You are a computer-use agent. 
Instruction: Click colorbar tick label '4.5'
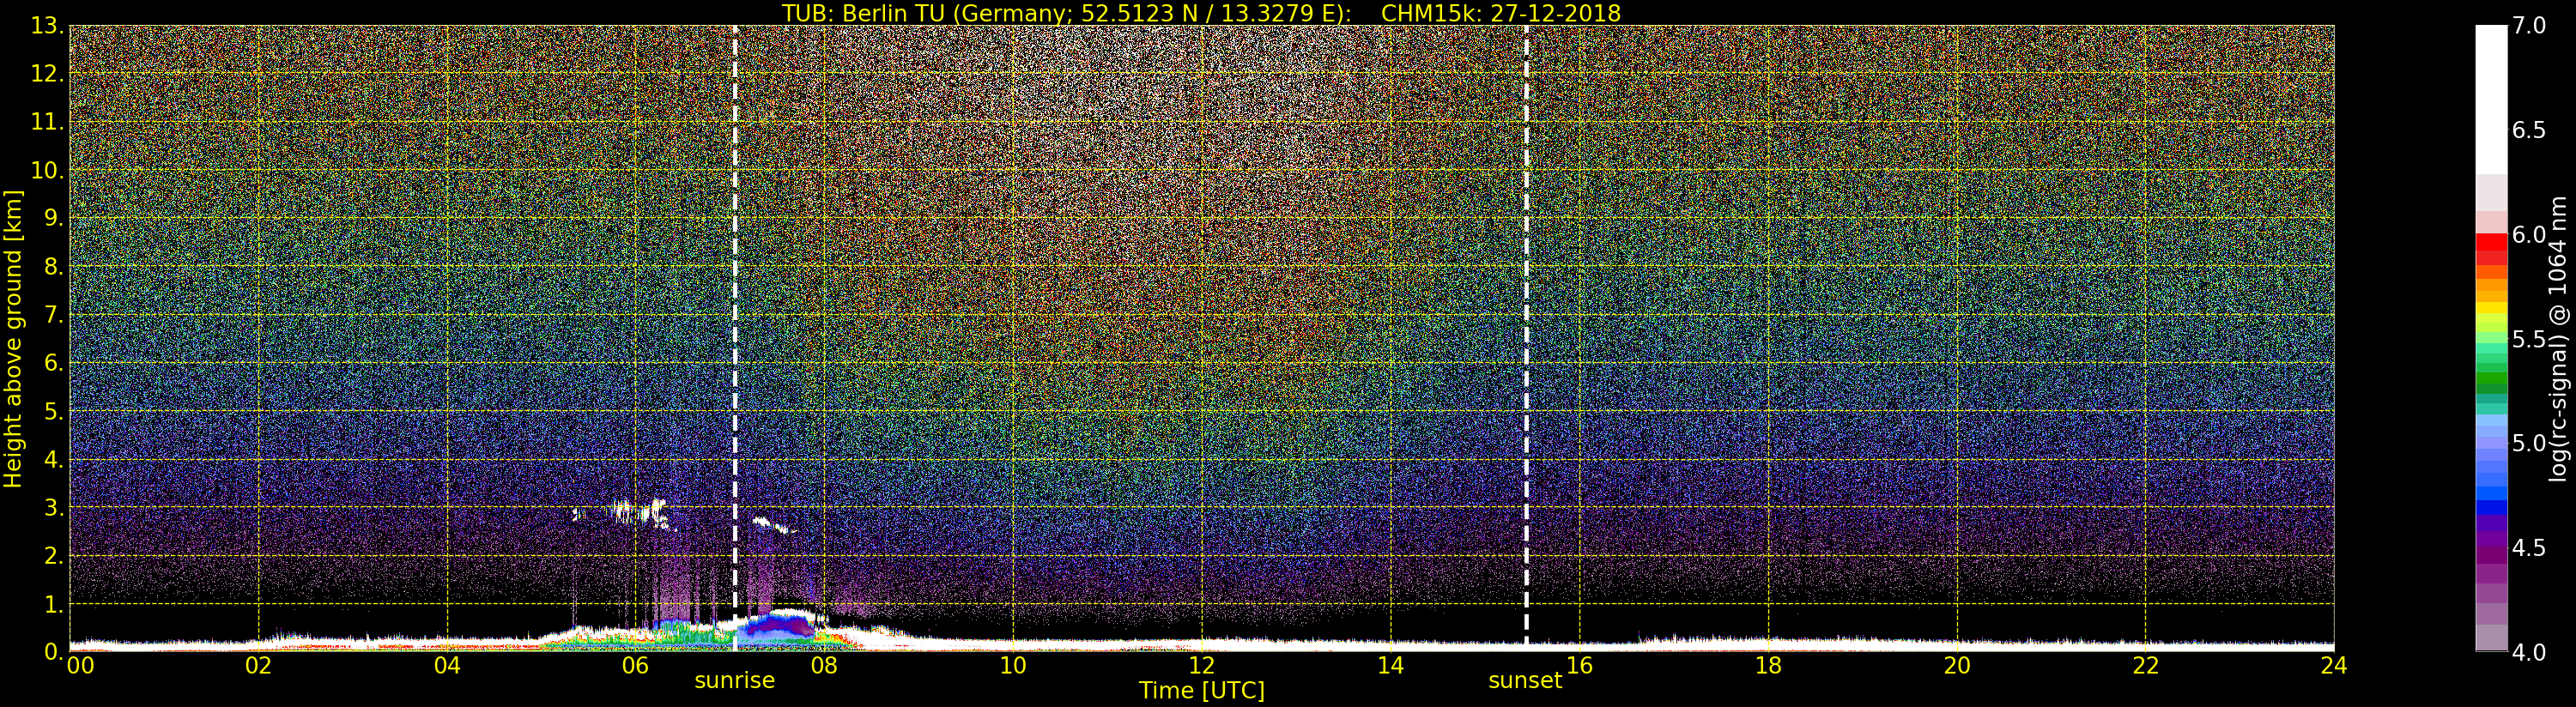pos(2528,548)
